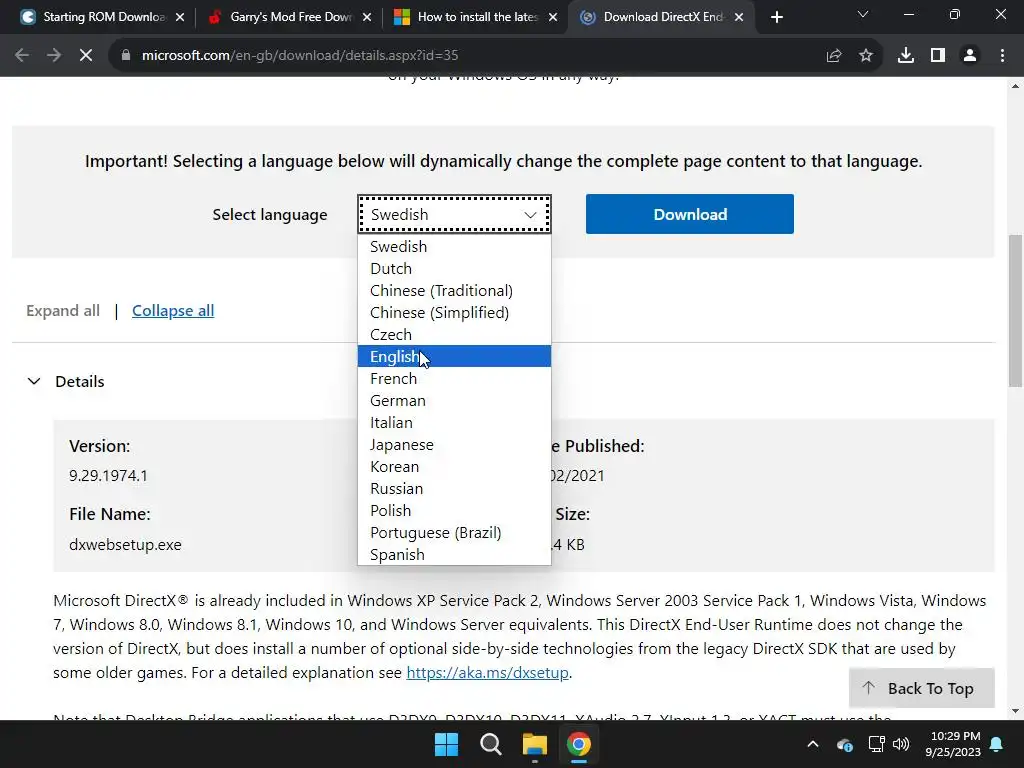This screenshot has width=1024, height=768.
Task: Open the Chrome profile icon
Action: 970,56
